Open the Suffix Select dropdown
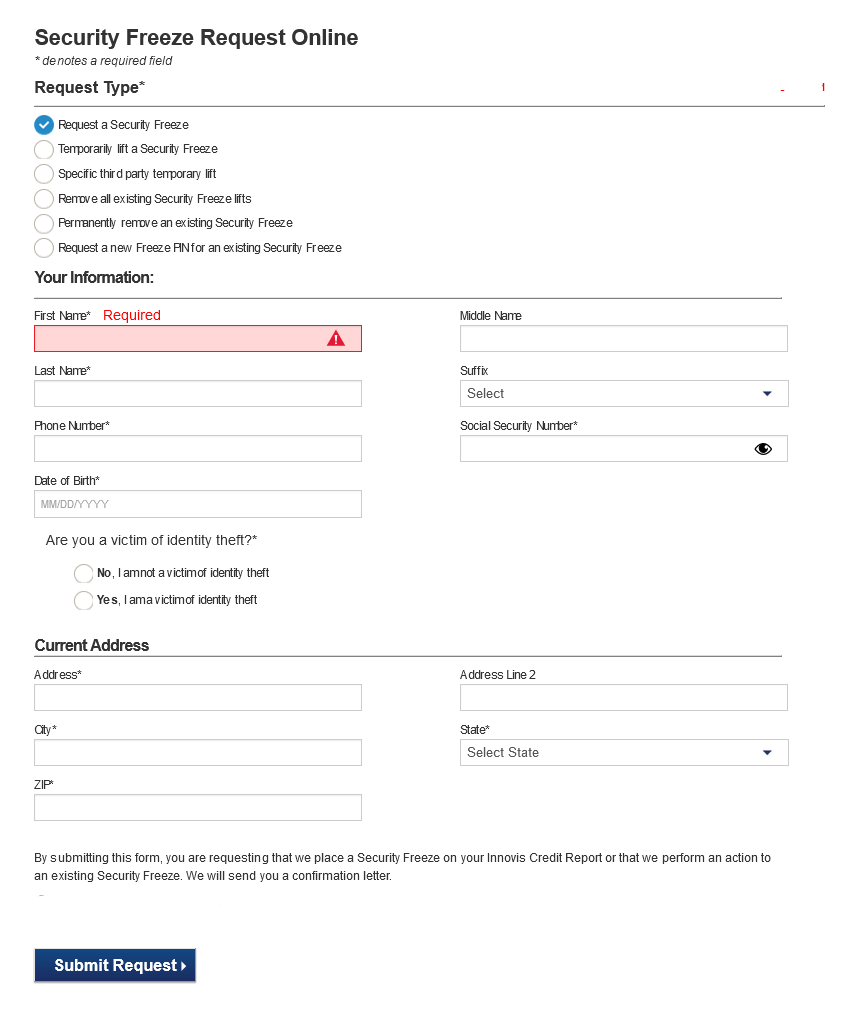The image size is (859, 1017). point(623,393)
